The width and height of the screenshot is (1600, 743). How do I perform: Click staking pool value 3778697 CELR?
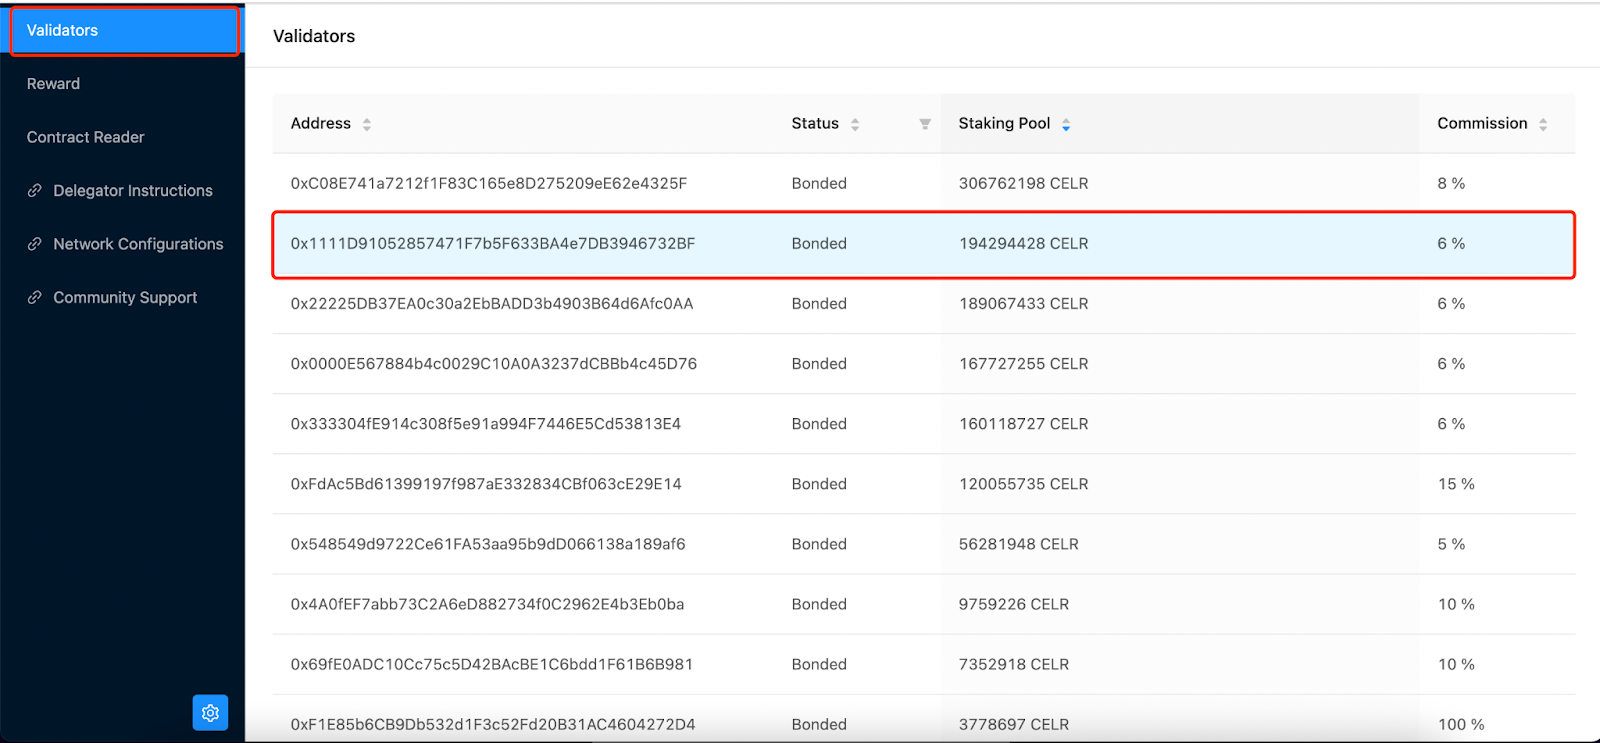[1014, 724]
